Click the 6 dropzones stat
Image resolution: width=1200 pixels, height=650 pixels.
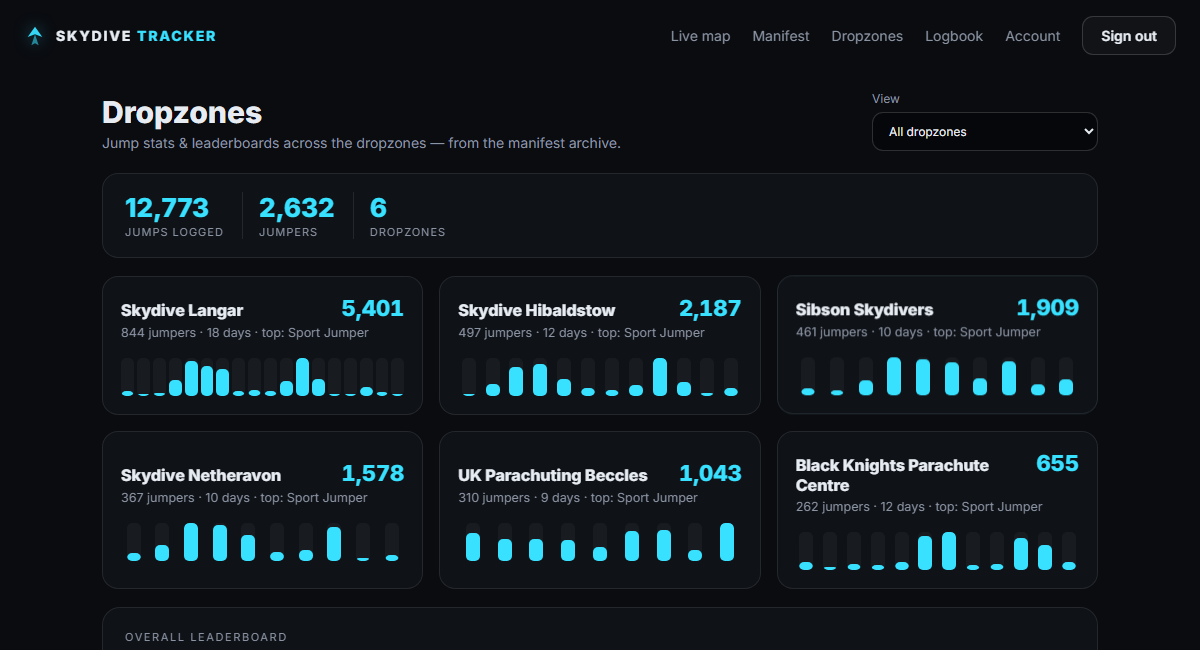pyautogui.click(x=408, y=216)
